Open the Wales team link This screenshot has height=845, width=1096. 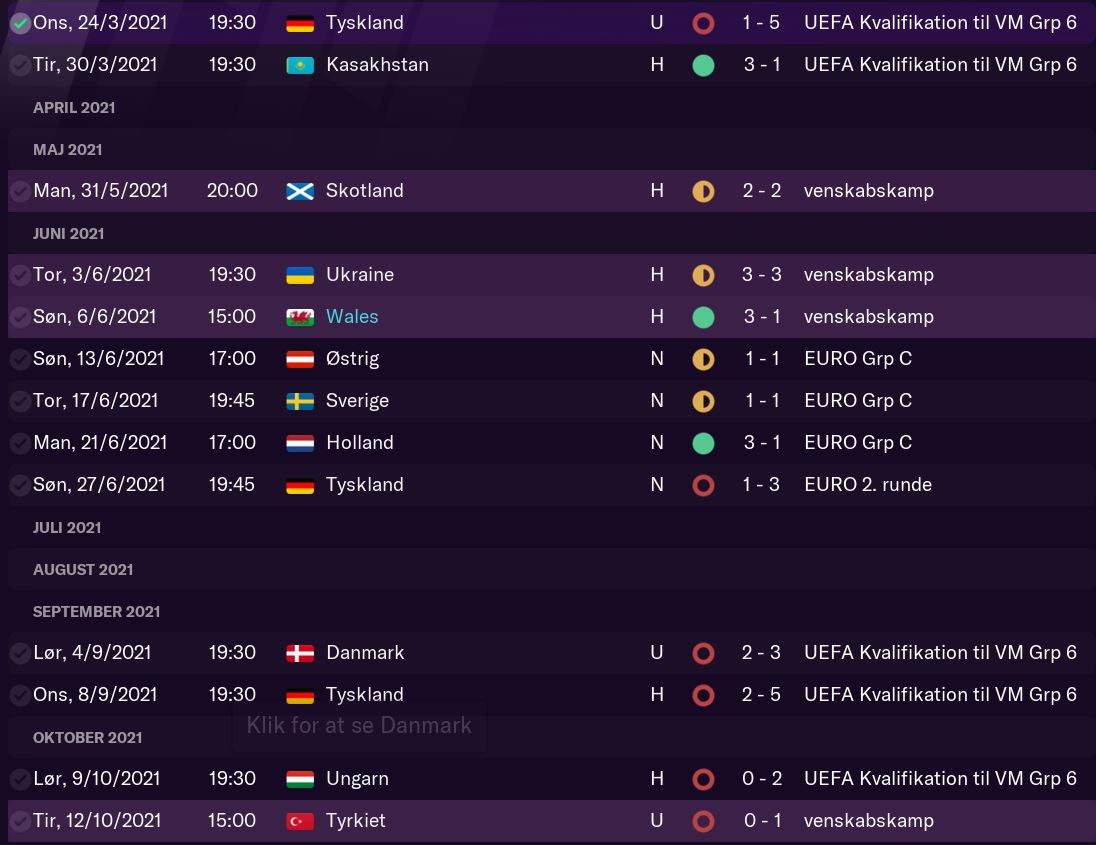tap(352, 317)
